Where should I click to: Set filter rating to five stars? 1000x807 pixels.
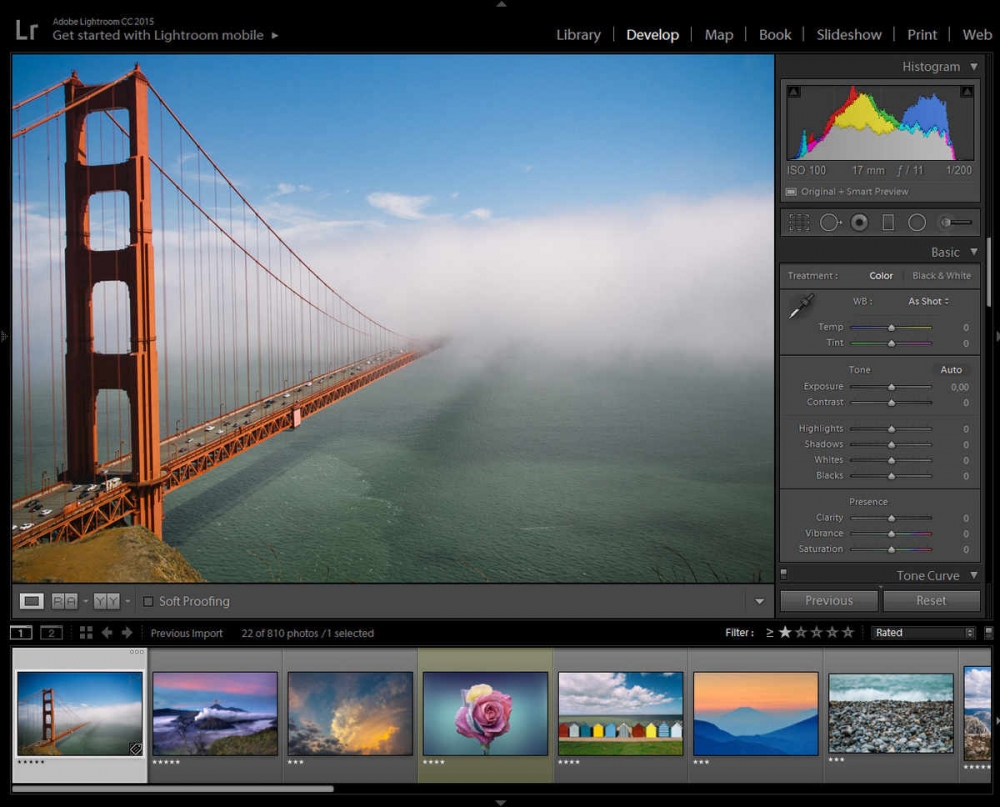tap(848, 632)
